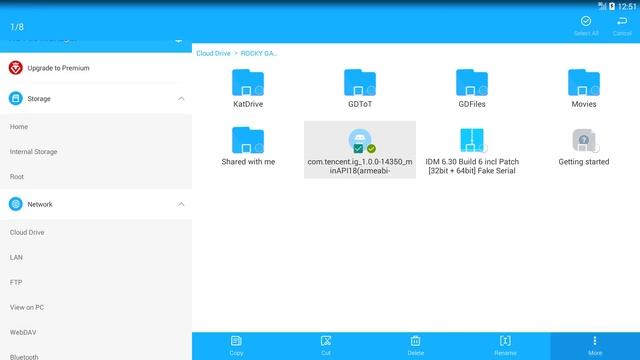640x360 pixels.
Task: Tap the Cut scissors icon
Action: click(x=326, y=341)
